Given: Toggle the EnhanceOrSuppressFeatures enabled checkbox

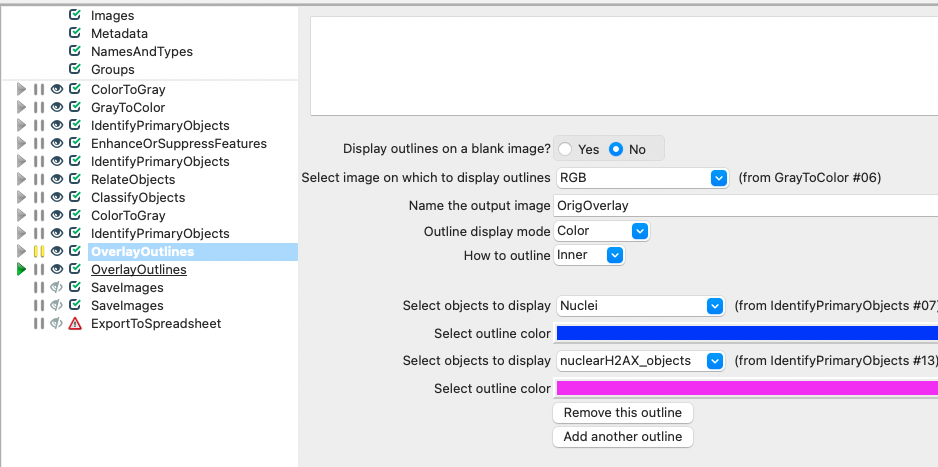Looking at the screenshot, I should coord(75,144).
